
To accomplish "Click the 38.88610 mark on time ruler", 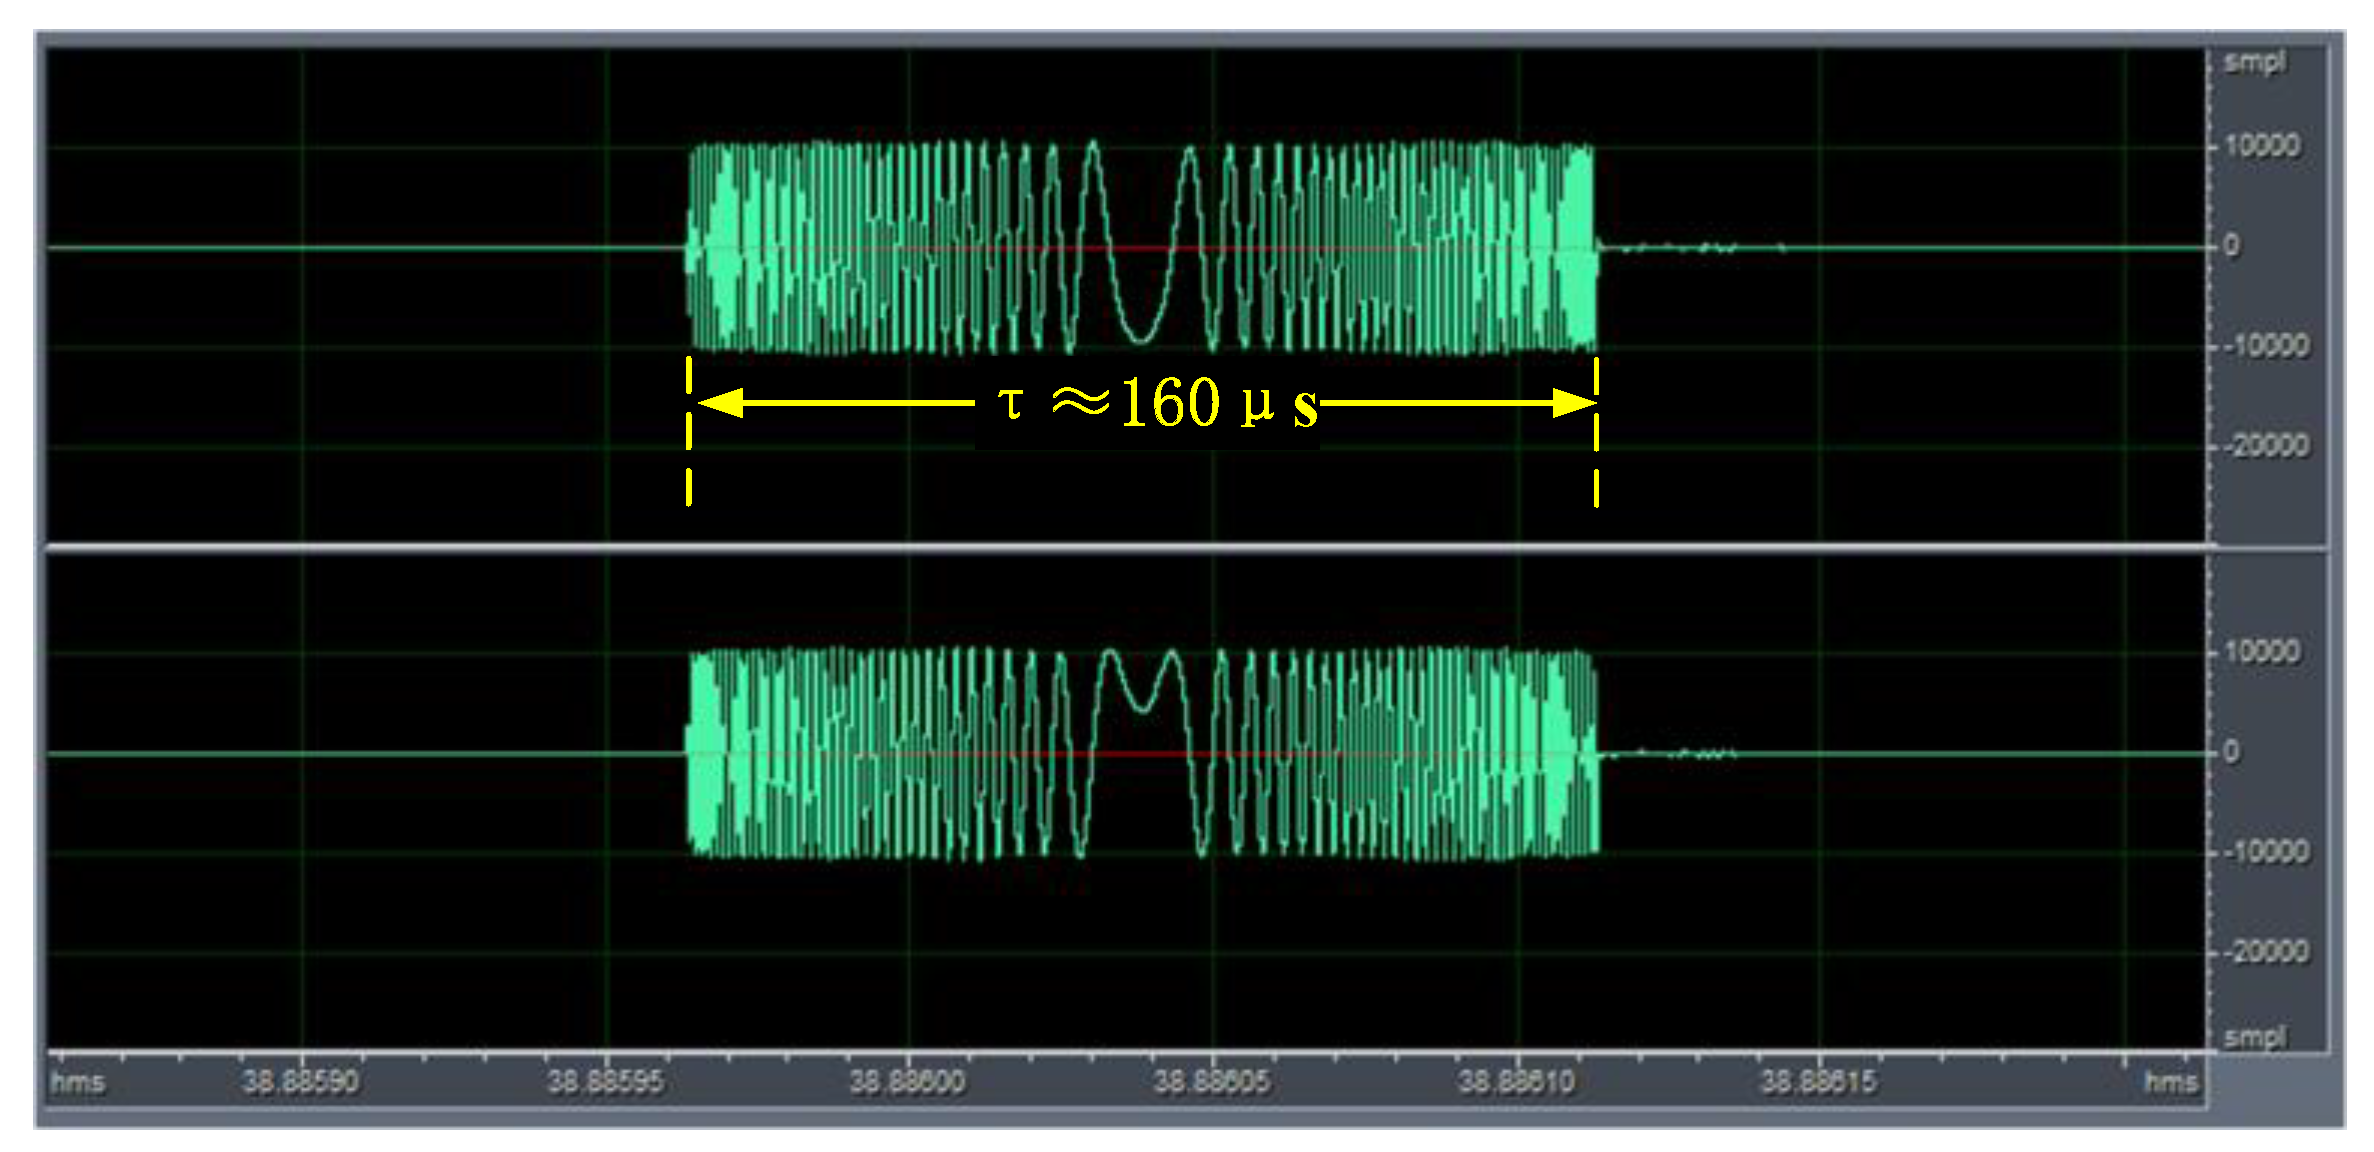I will (x=1516, y=1081).
